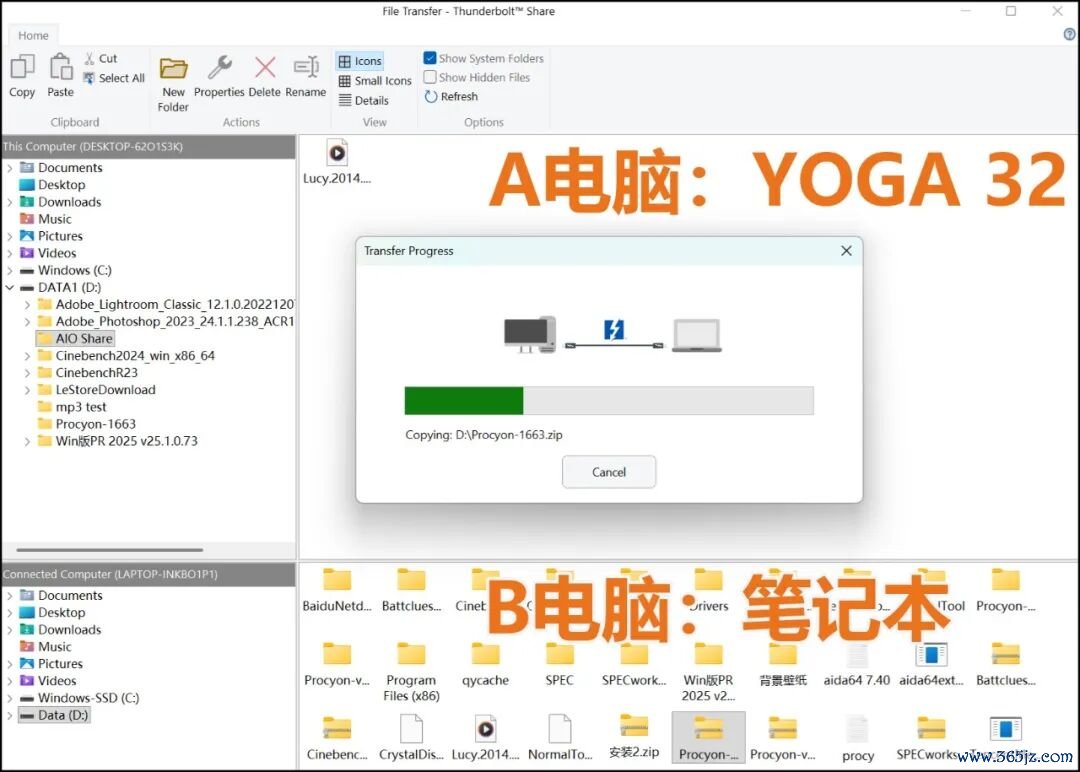Expand Data (D:) in Connected Computer
The image size is (1080, 772).
(10, 715)
